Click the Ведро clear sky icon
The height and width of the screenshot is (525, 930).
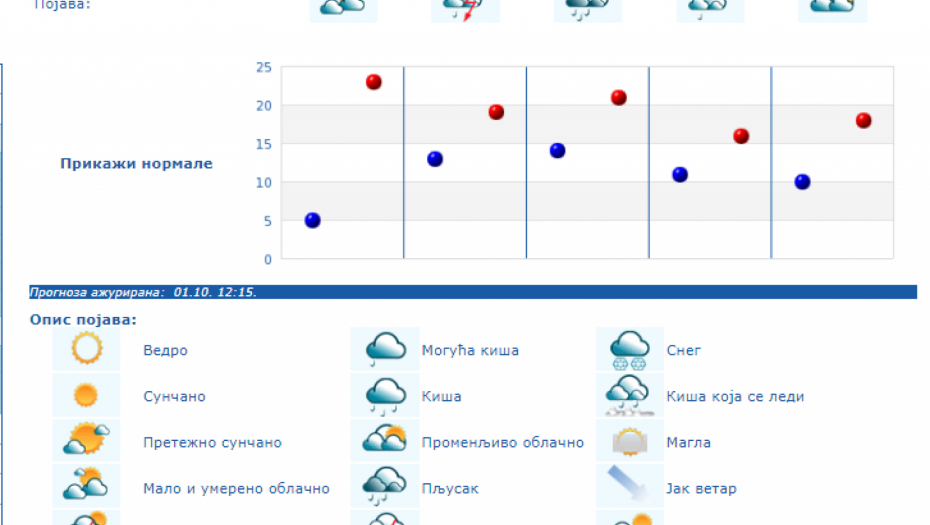point(86,349)
